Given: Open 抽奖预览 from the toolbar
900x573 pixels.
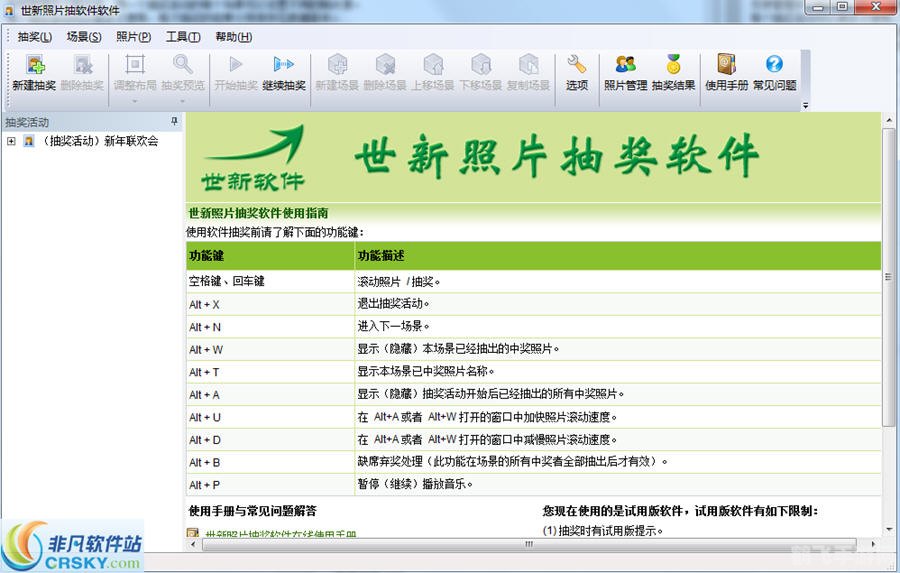Looking at the screenshot, I should tap(183, 64).
